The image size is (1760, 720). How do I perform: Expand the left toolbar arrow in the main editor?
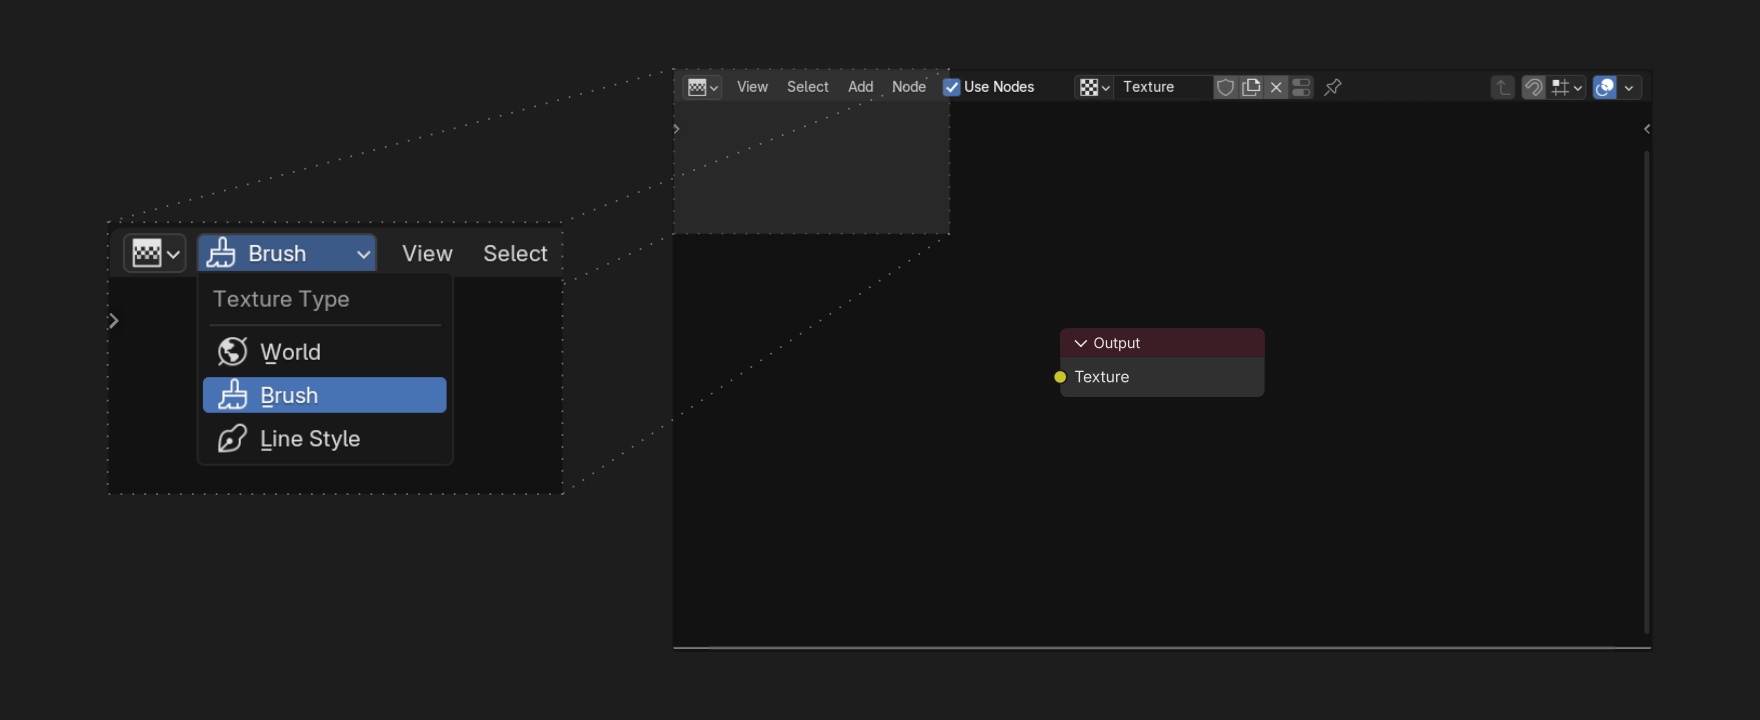pyautogui.click(x=677, y=128)
